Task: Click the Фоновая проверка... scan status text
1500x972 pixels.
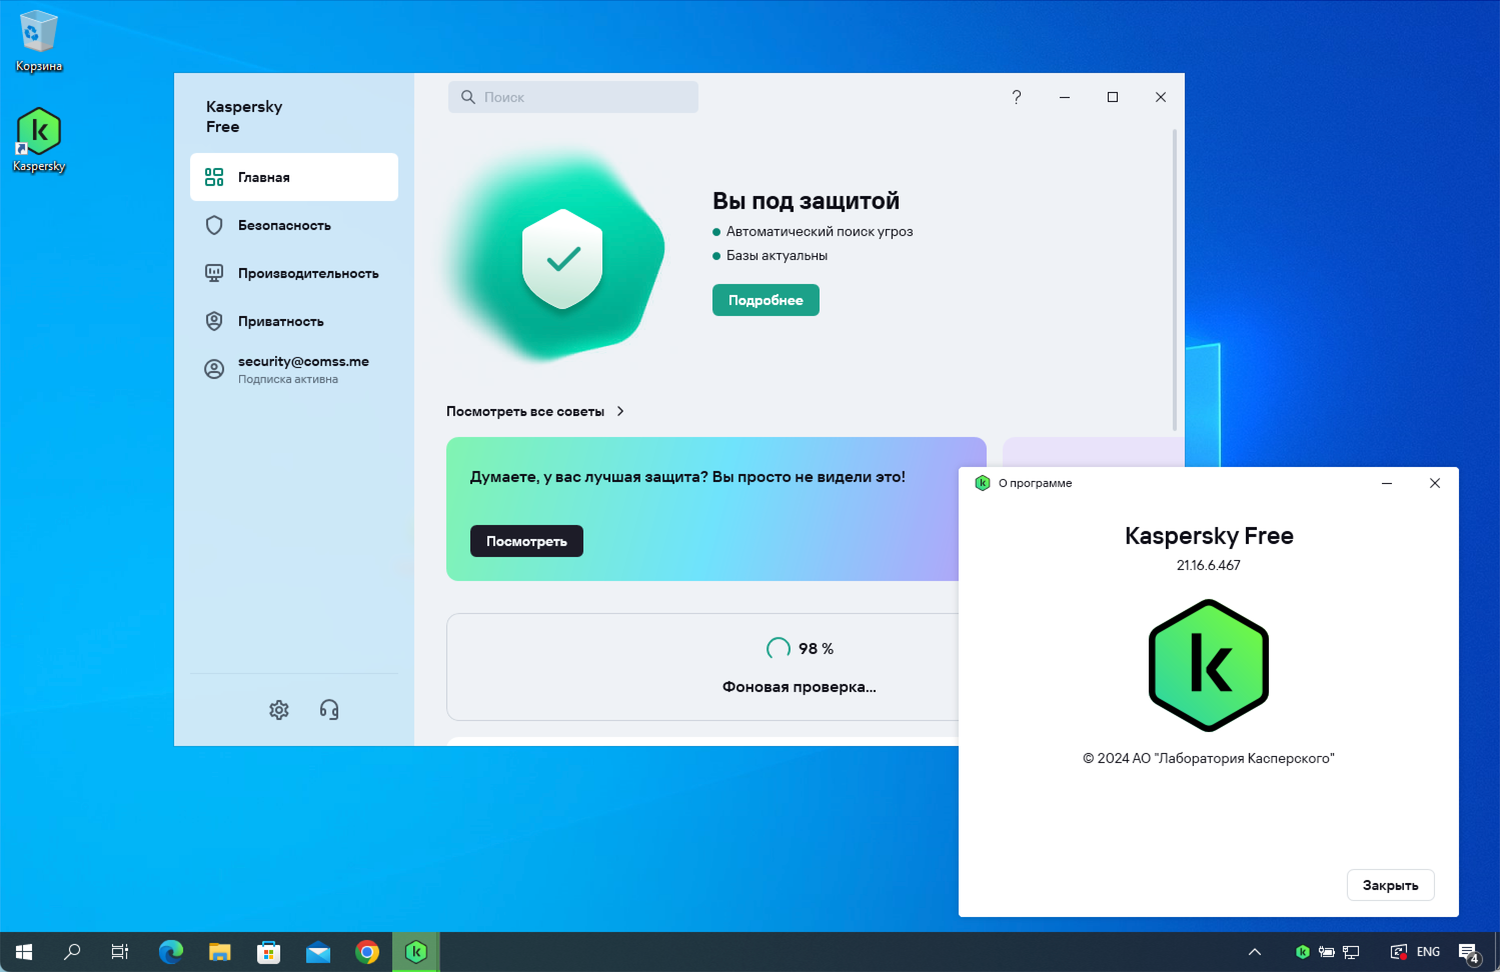Action: [x=799, y=687]
